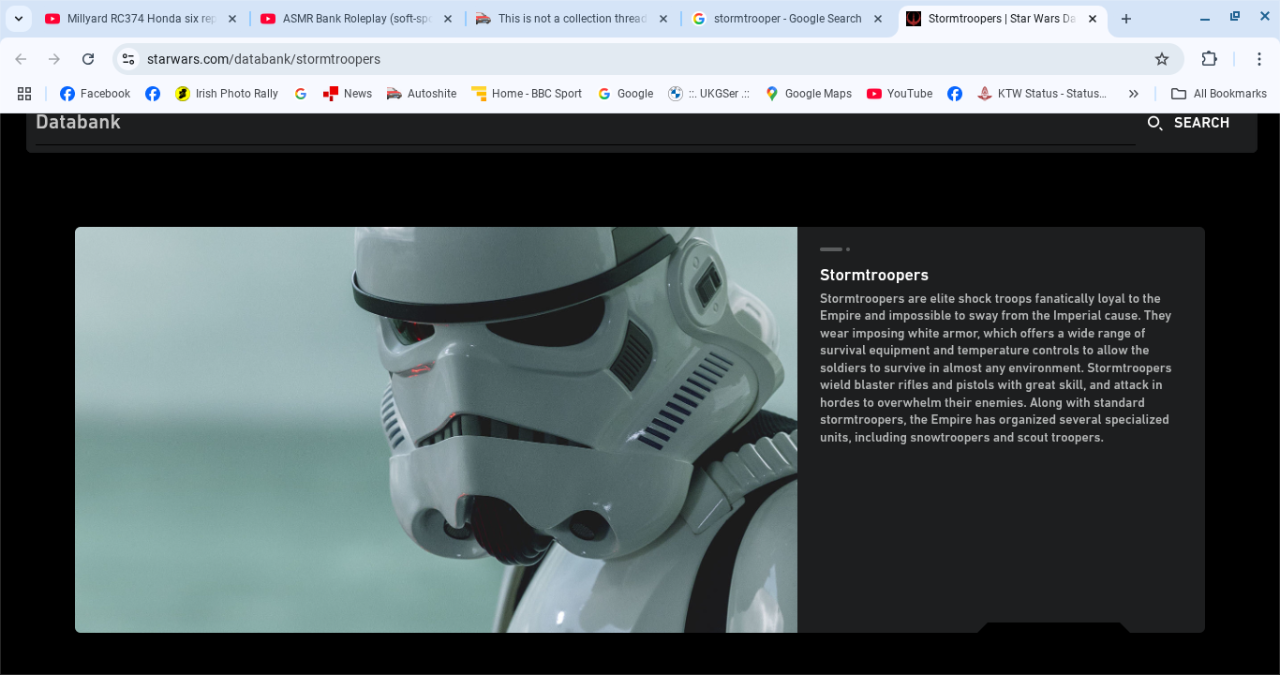Open a new tab with plus button
The height and width of the screenshot is (675, 1280).
point(1126,19)
